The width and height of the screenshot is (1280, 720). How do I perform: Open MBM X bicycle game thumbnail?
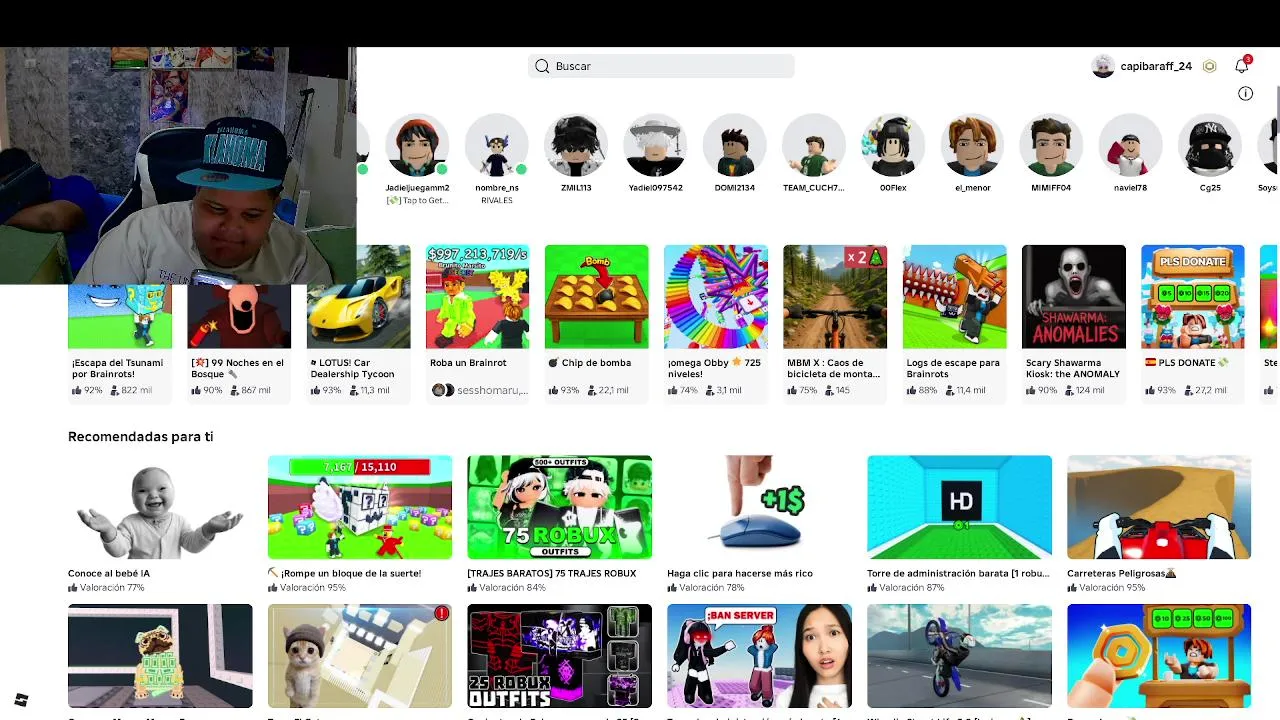(x=835, y=297)
